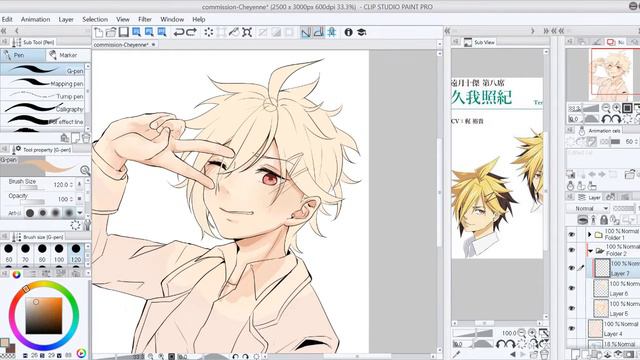The height and width of the screenshot is (360, 640).
Task: Expand Folder 1 in Layer panel
Action: 589,234
